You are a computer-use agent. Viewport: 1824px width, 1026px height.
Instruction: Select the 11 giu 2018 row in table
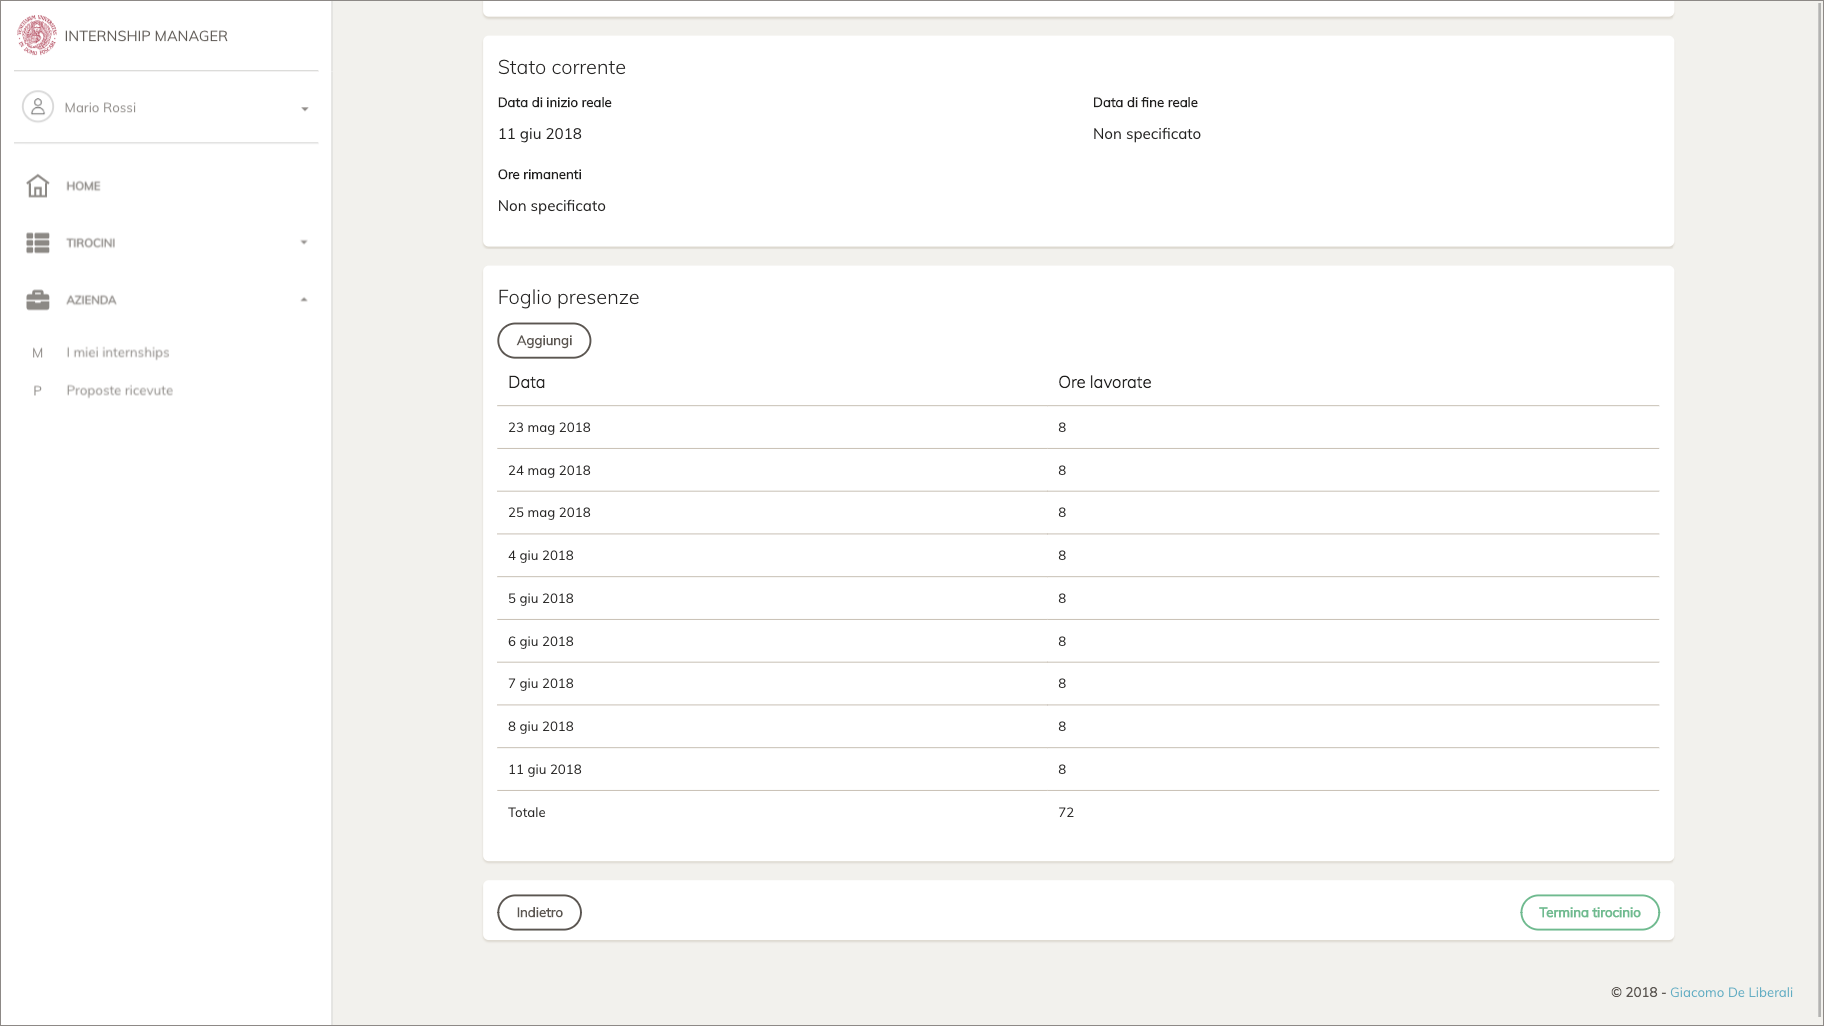(1078, 770)
